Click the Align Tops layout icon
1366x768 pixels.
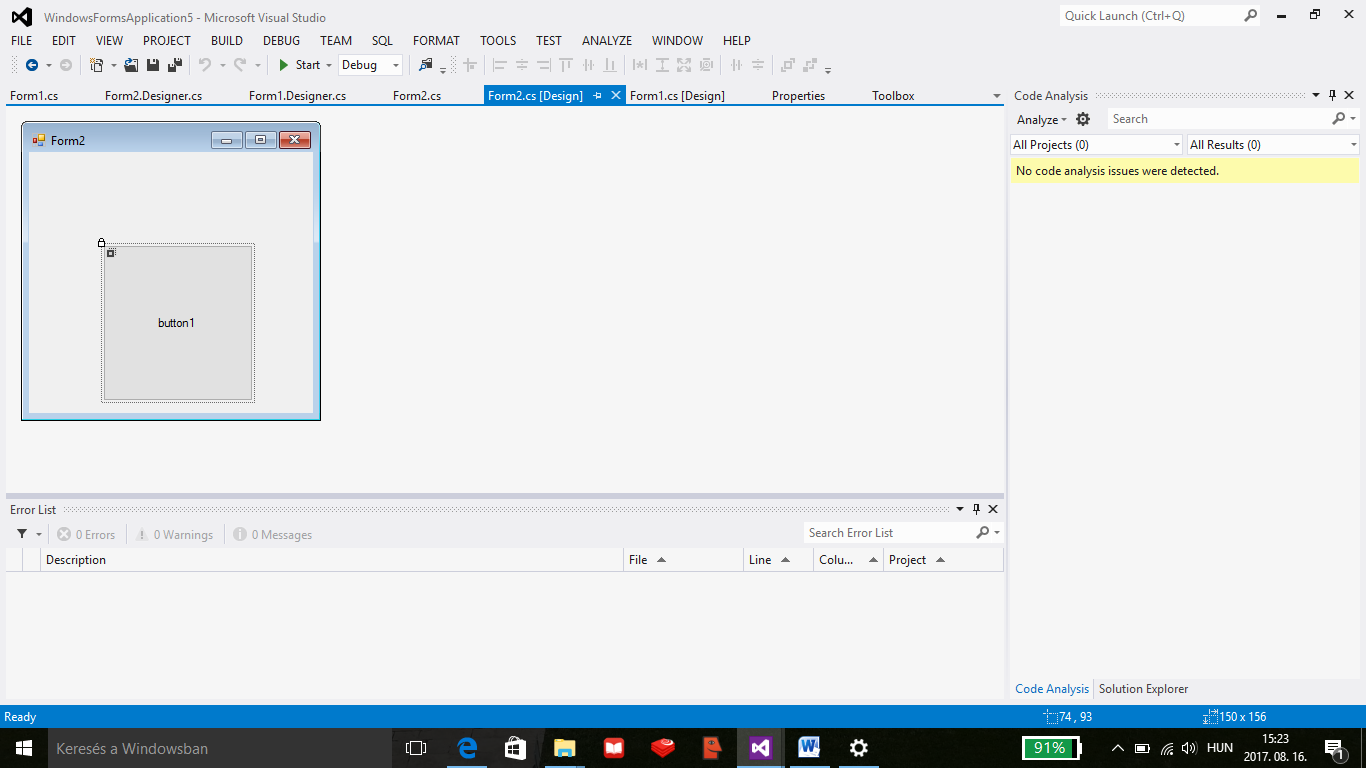click(x=566, y=65)
